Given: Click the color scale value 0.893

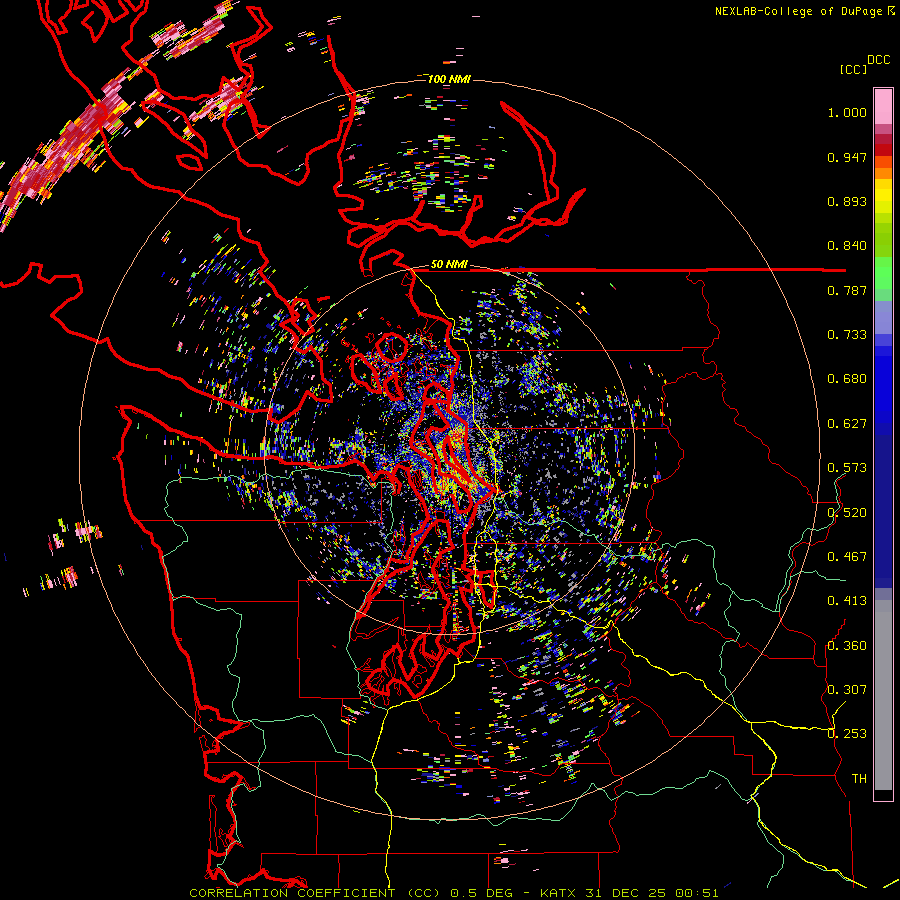Looking at the screenshot, I should [847, 201].
